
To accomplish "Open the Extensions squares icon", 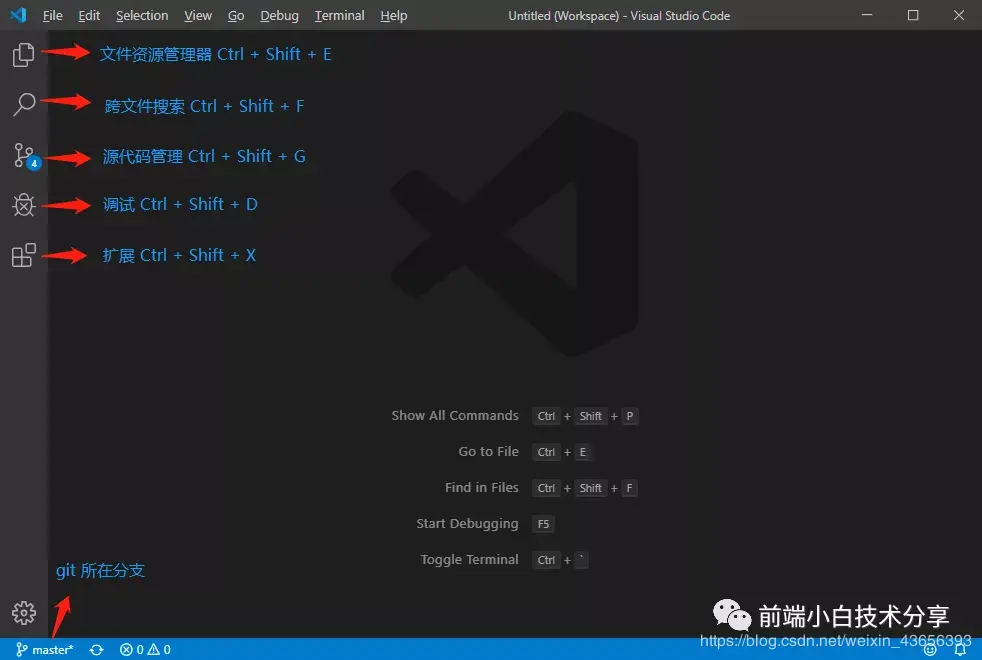I will (x=24, y=255).
